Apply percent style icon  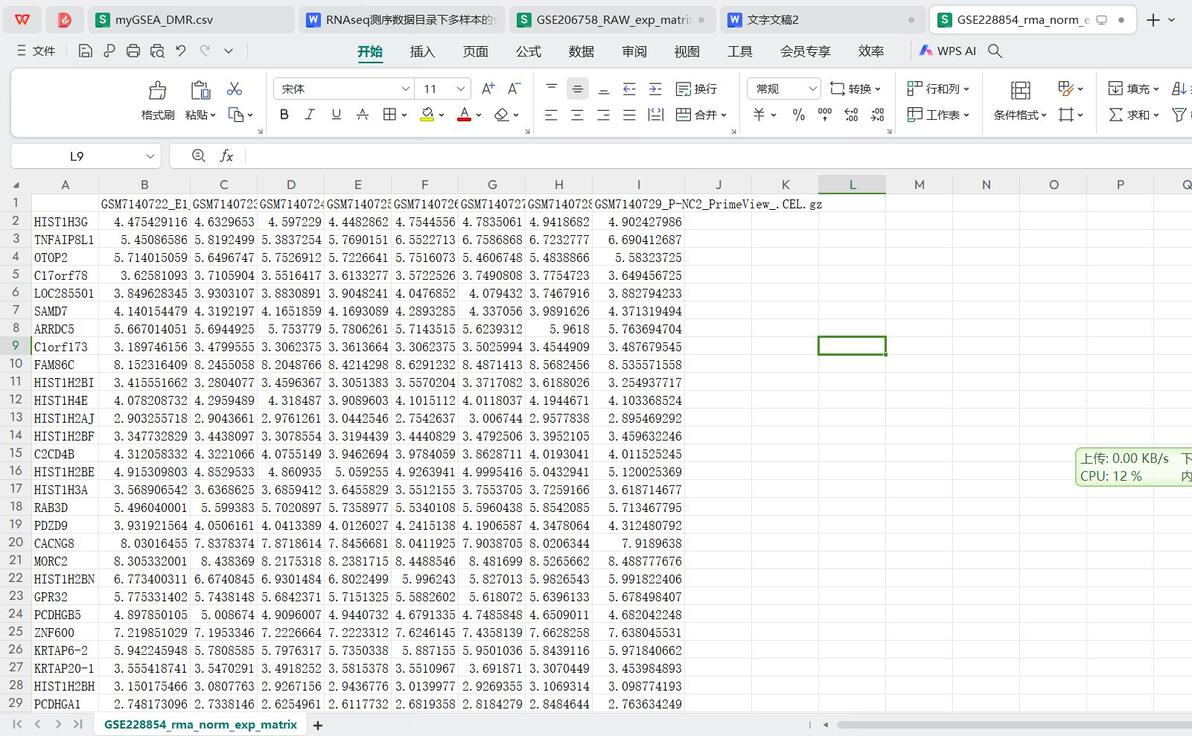[x=798, y=115]
